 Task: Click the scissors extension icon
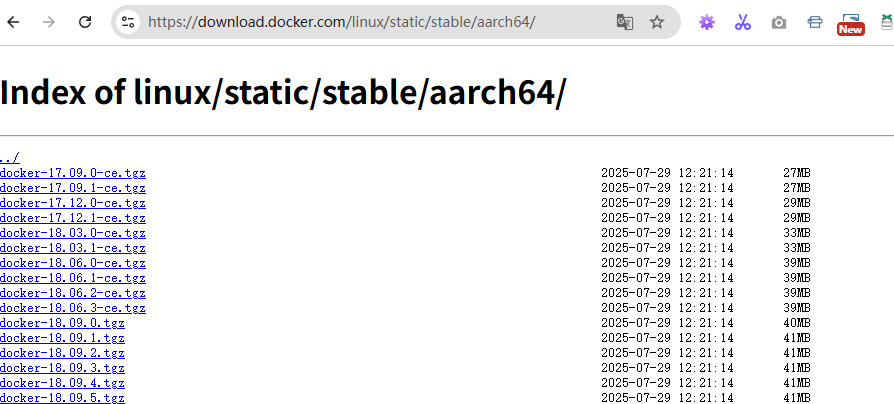tap(742, 22)
